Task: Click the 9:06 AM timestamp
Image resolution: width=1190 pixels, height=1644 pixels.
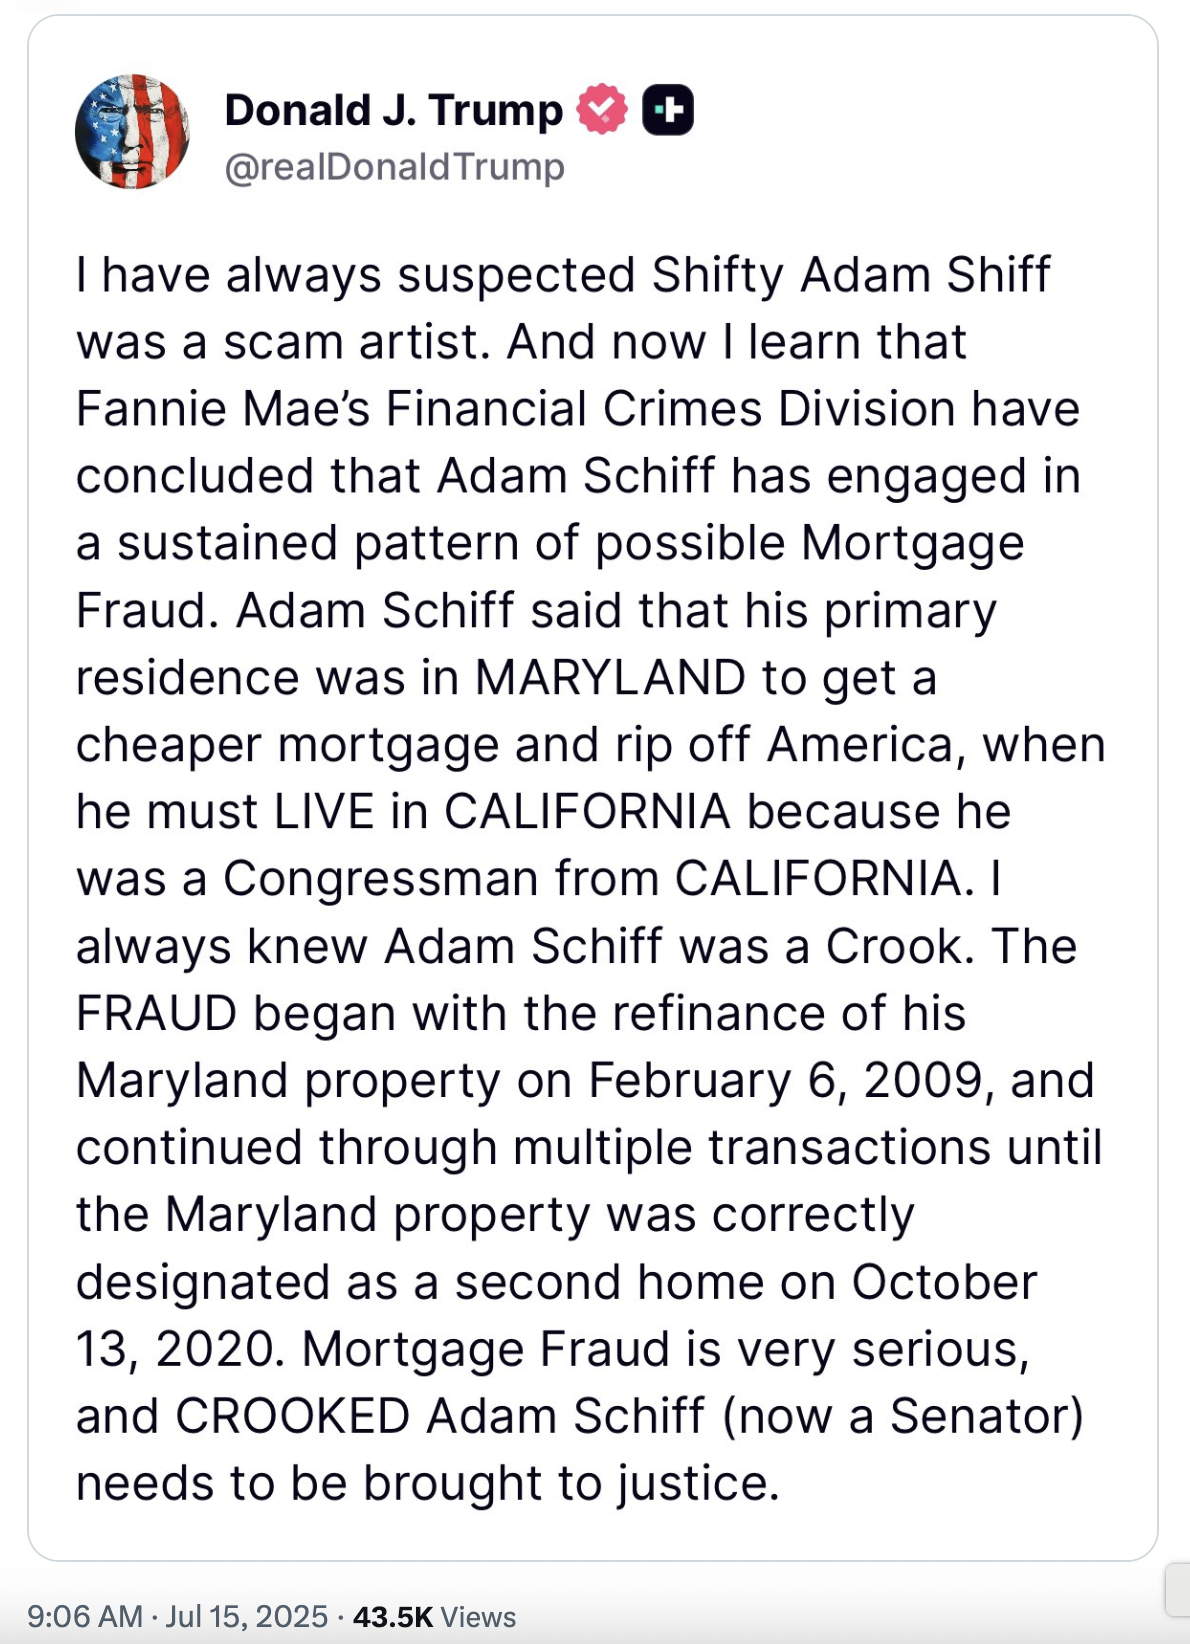Action: coord(85,1617)
